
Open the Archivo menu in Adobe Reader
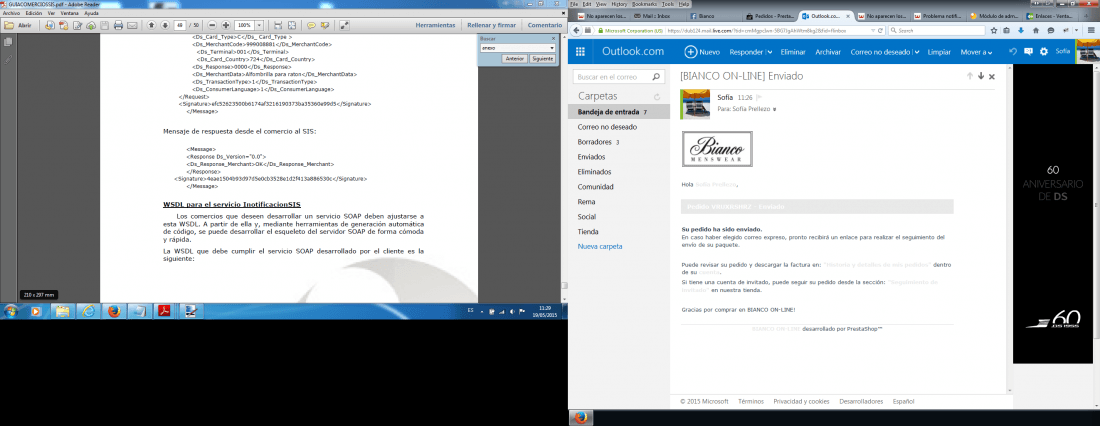[11, 13]
